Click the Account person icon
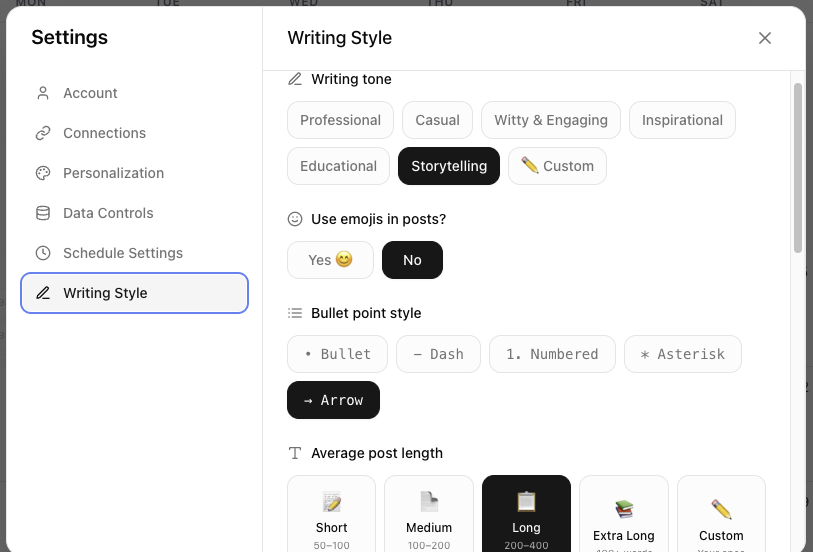This screenshot has height=552, width=813. pyautogui.click(x=43, y=93)
